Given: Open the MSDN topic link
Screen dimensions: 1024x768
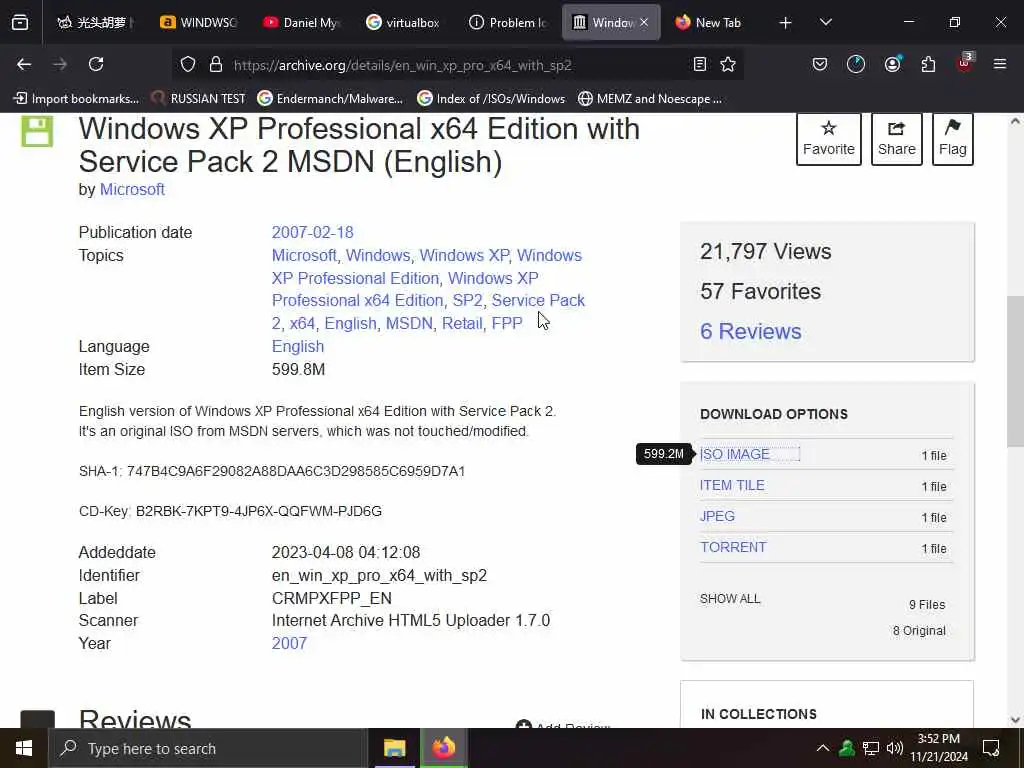Looking at the screenshot, I should 409,323.
